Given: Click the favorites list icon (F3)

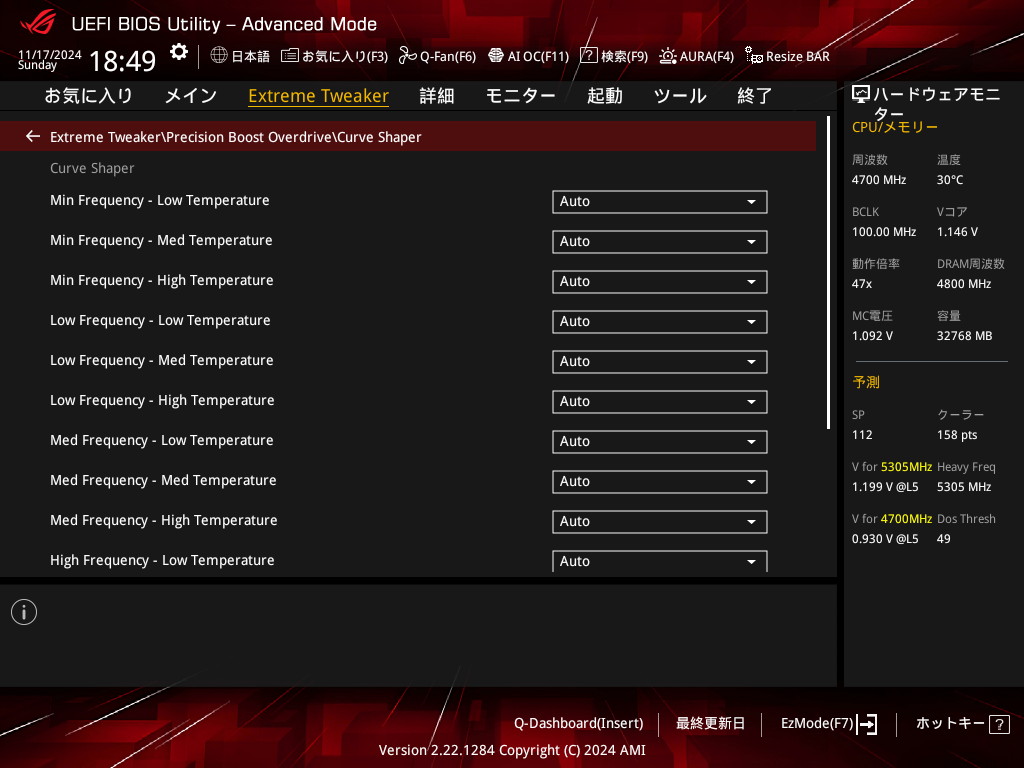Looking at the screenshot, I should pos(290,56).
